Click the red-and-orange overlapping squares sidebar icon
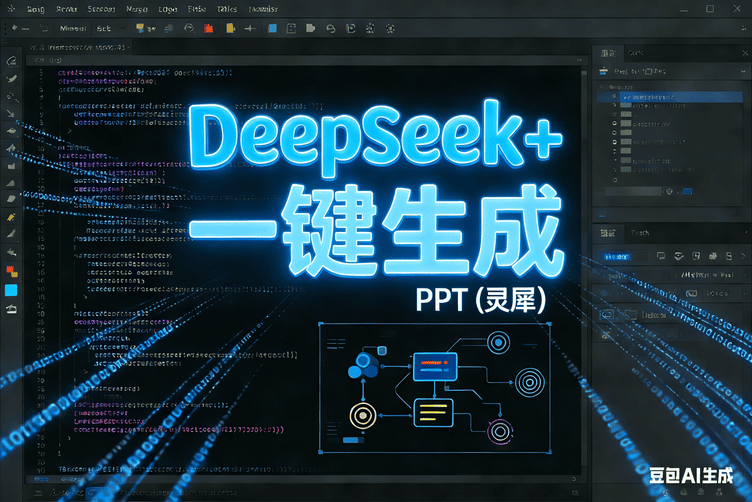 12,271
